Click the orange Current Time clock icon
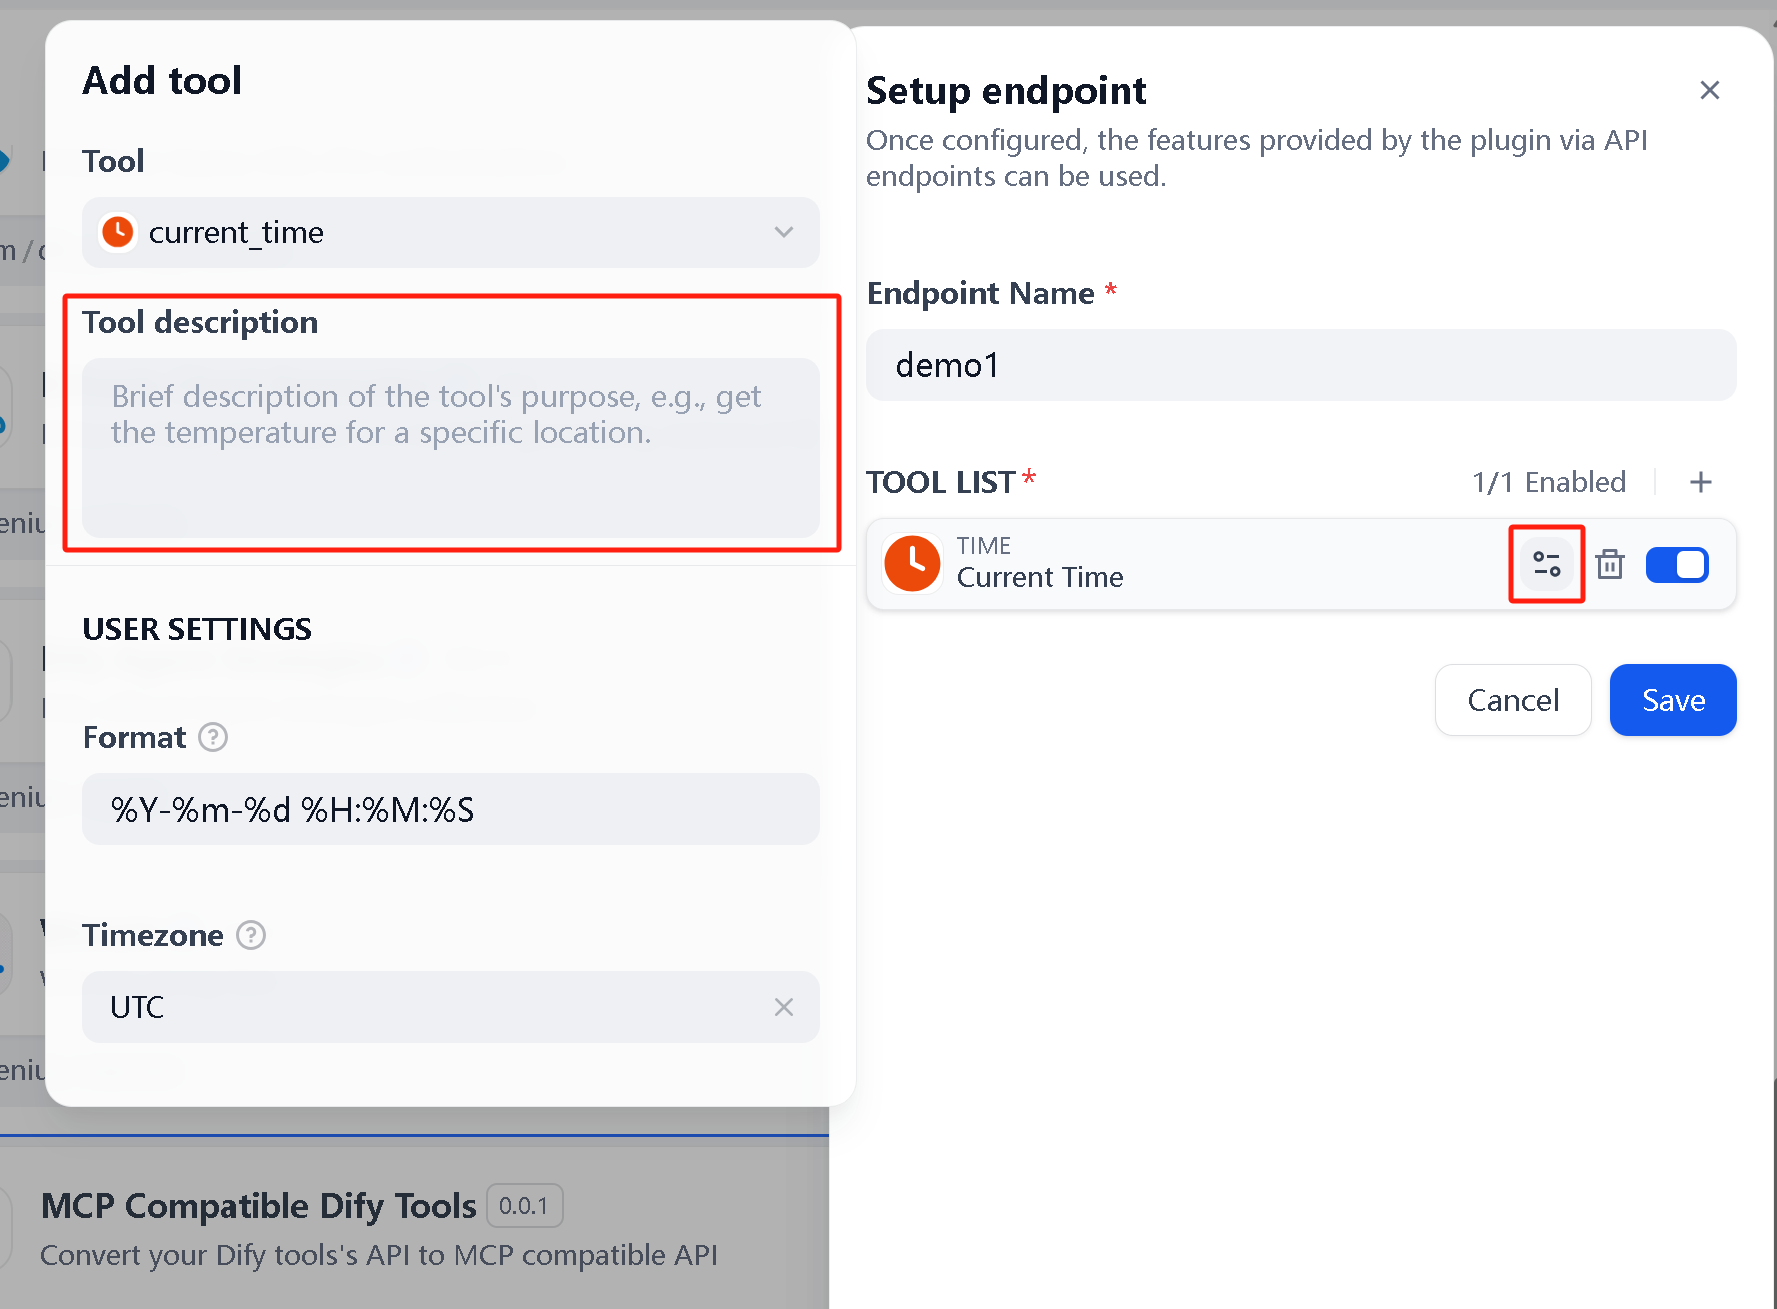Screen dimensions: 1777x1309 [912, 564]
